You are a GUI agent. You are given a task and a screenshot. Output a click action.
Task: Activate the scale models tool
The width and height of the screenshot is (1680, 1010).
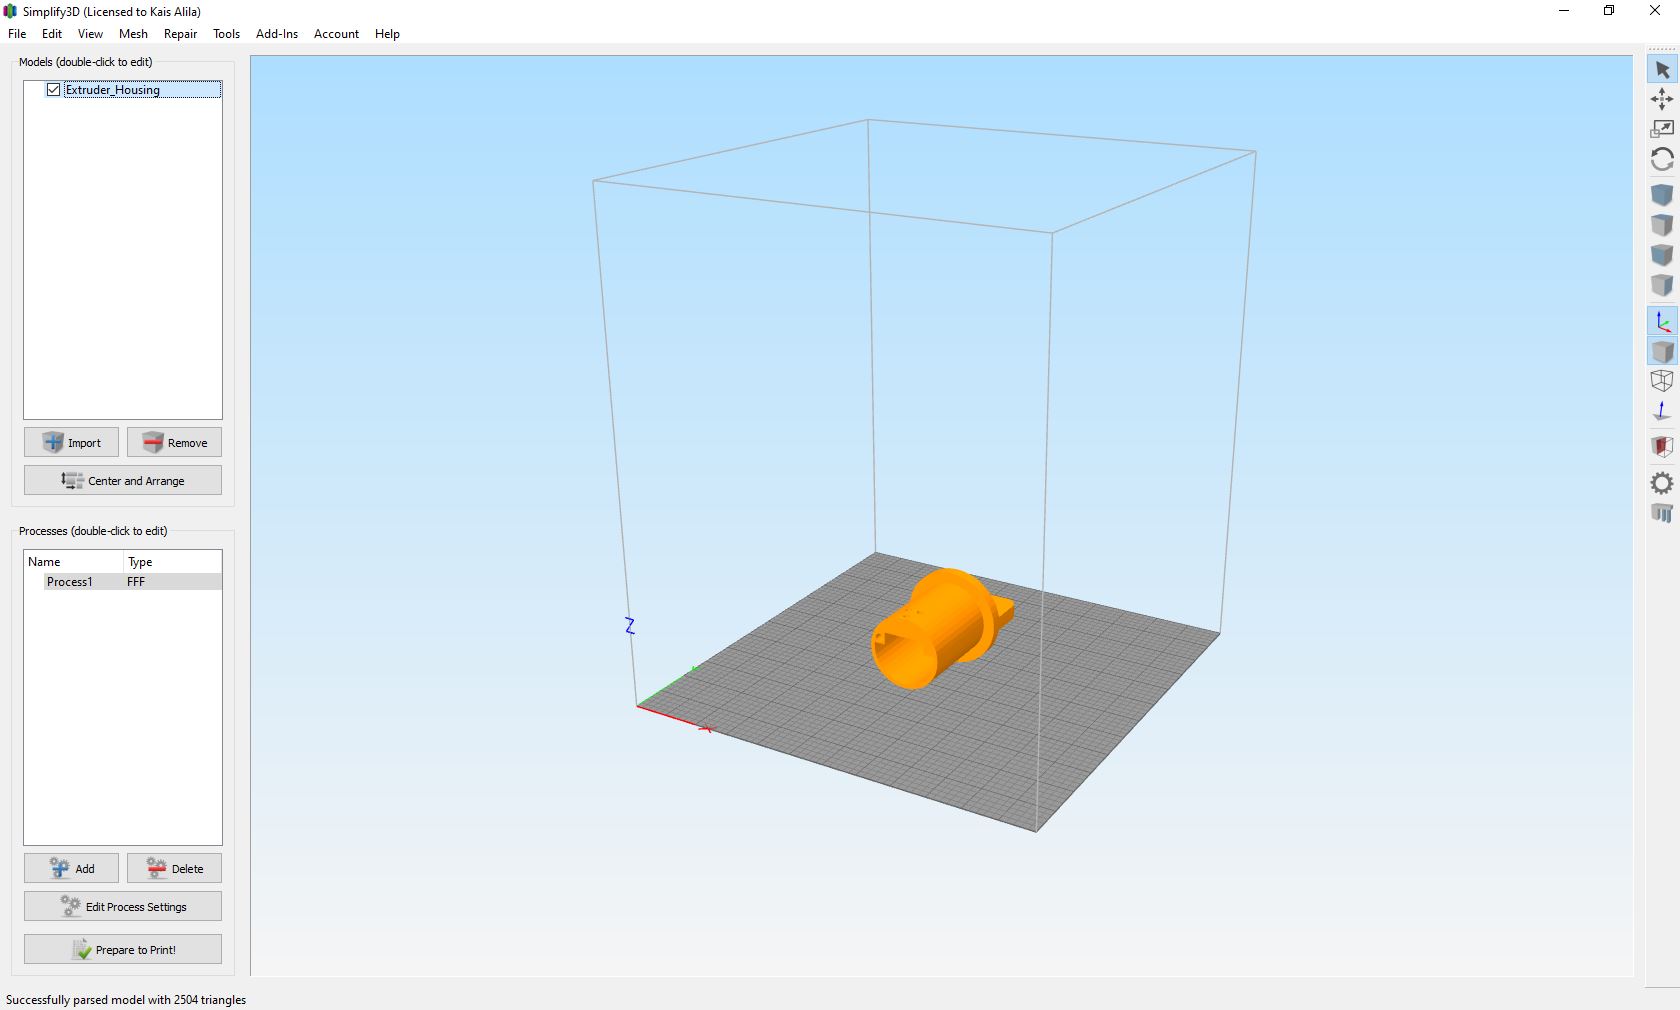pos(1662,129)
